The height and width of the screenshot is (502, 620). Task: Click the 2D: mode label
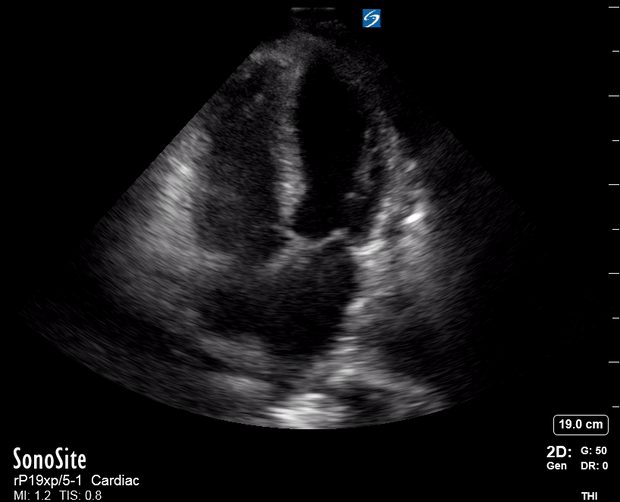tap(559, 451)
